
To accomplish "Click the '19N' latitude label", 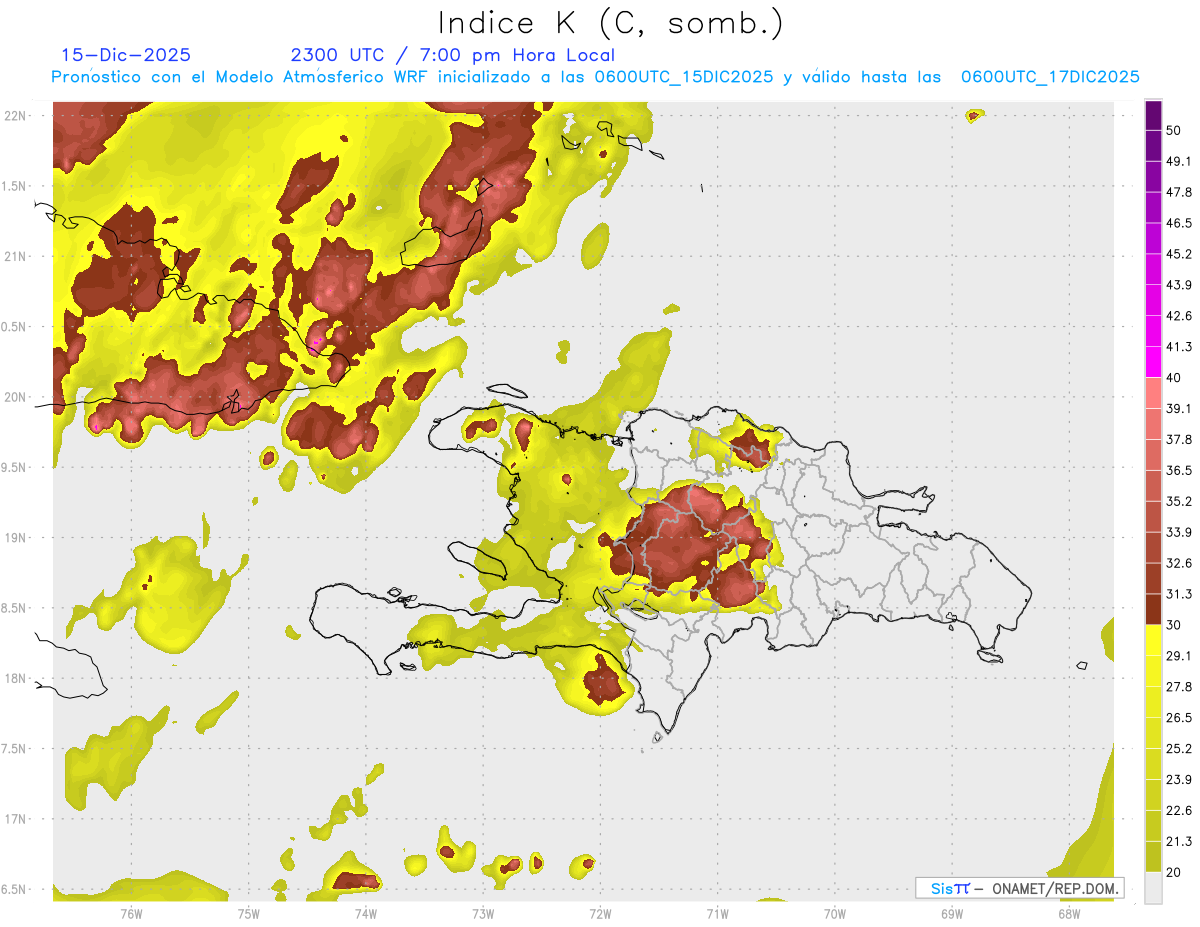I will (15, 538).
